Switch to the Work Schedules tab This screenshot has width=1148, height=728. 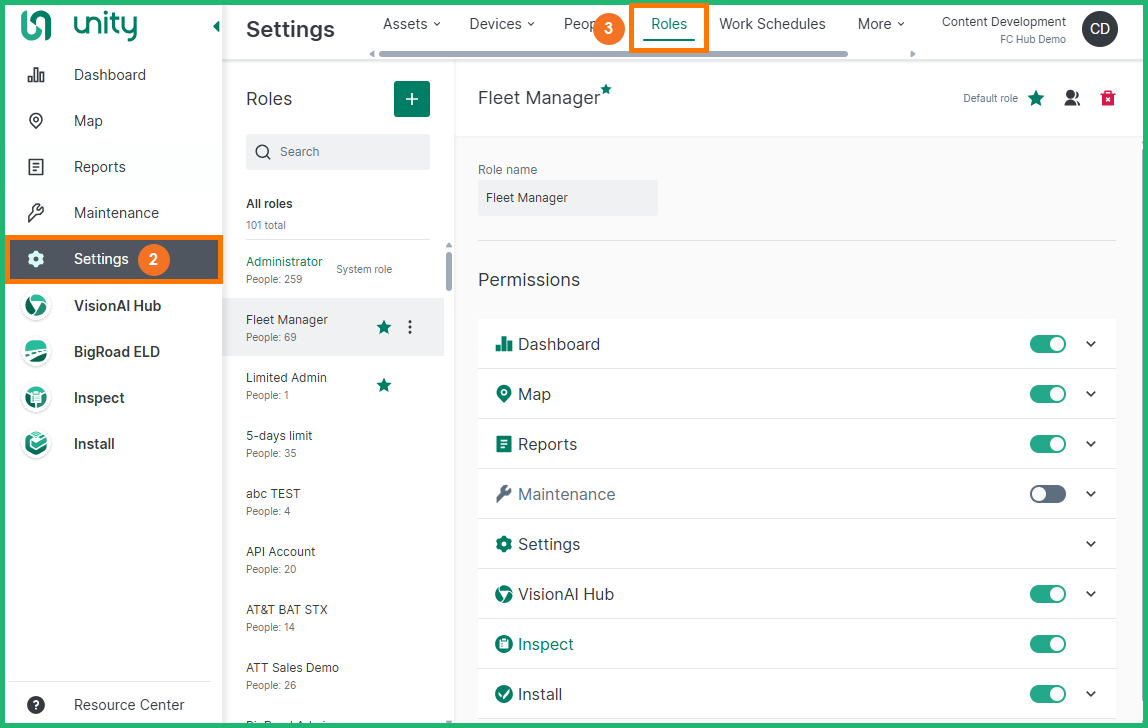point(772,24)
